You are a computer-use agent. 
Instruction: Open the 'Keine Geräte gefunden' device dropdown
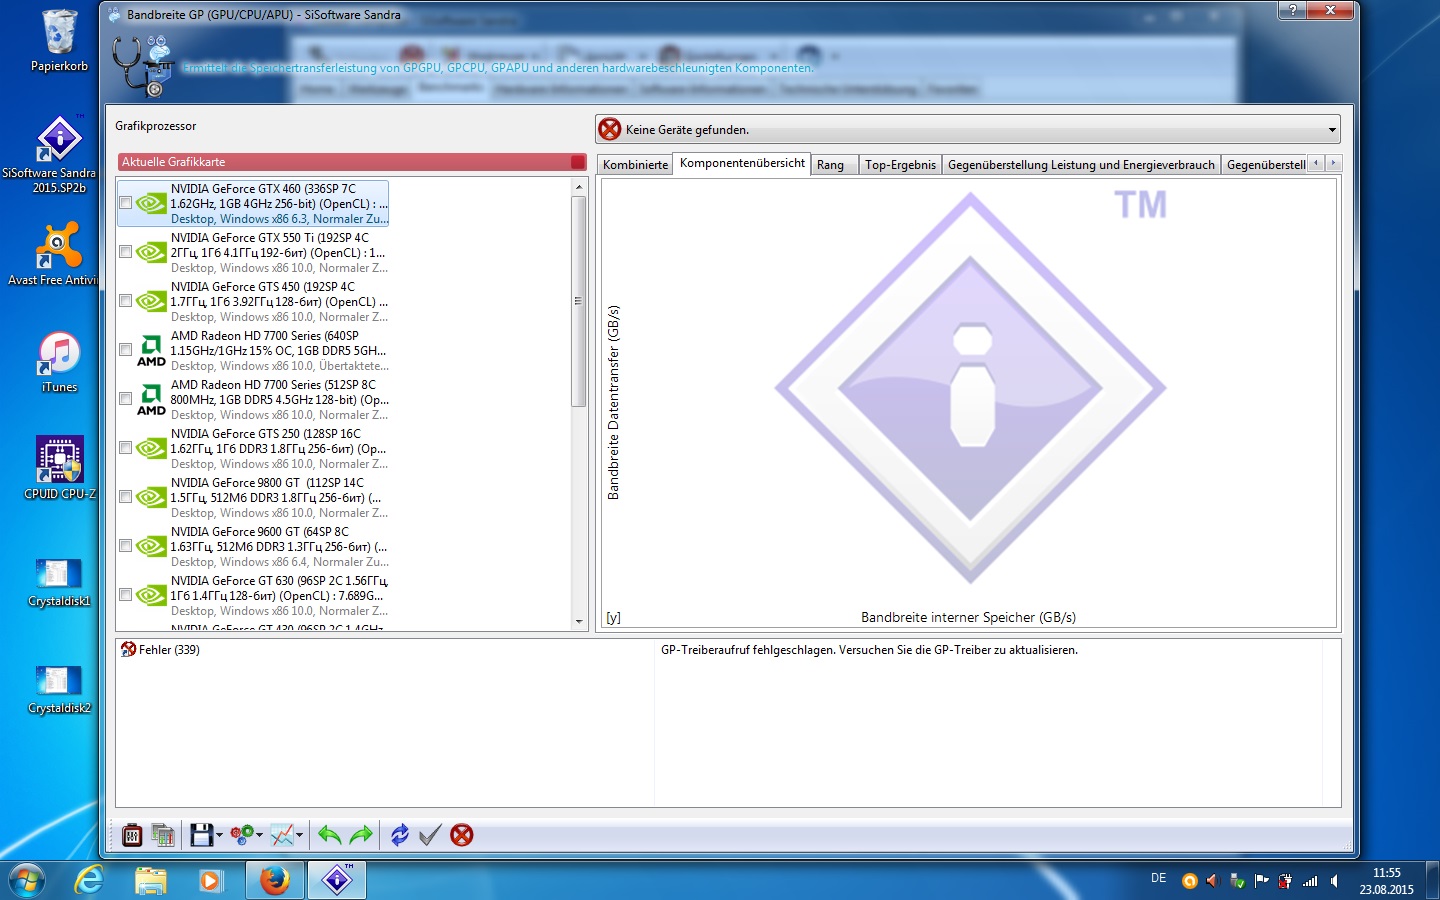point(968,129)
